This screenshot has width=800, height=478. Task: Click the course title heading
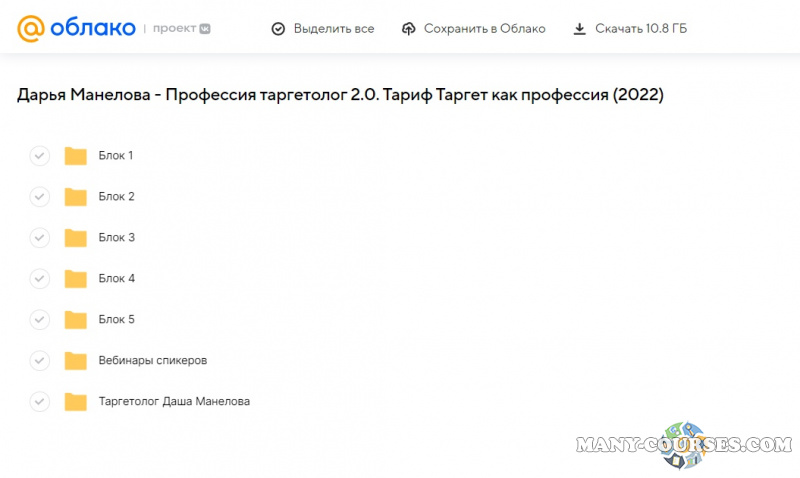[340, 96]
